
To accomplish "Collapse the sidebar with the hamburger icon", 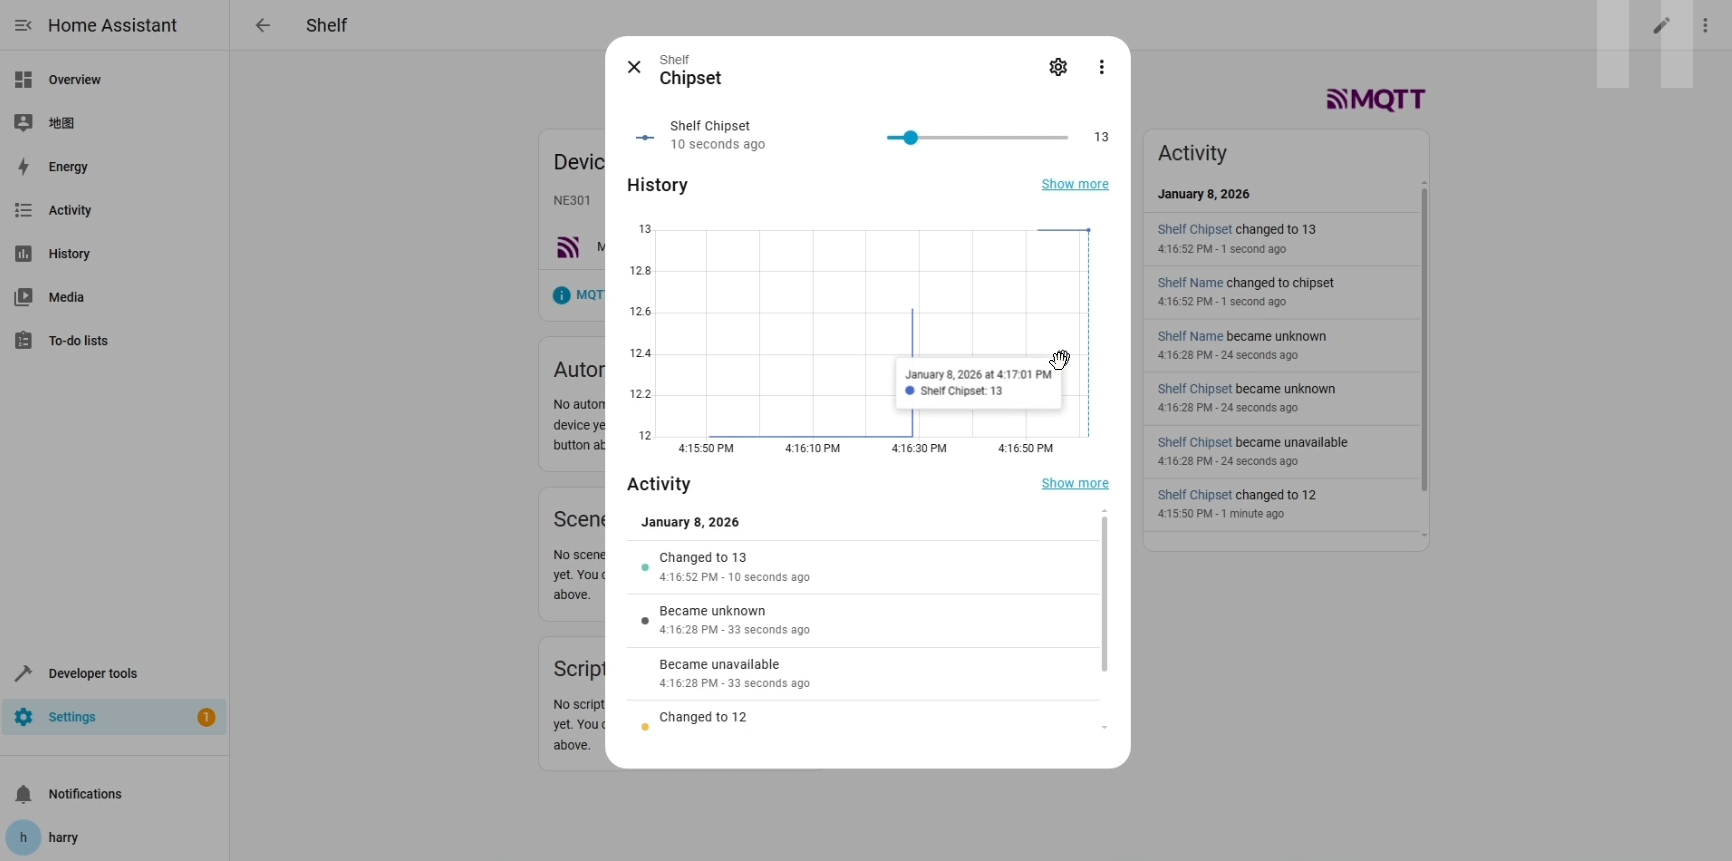I will click(23, 25).
